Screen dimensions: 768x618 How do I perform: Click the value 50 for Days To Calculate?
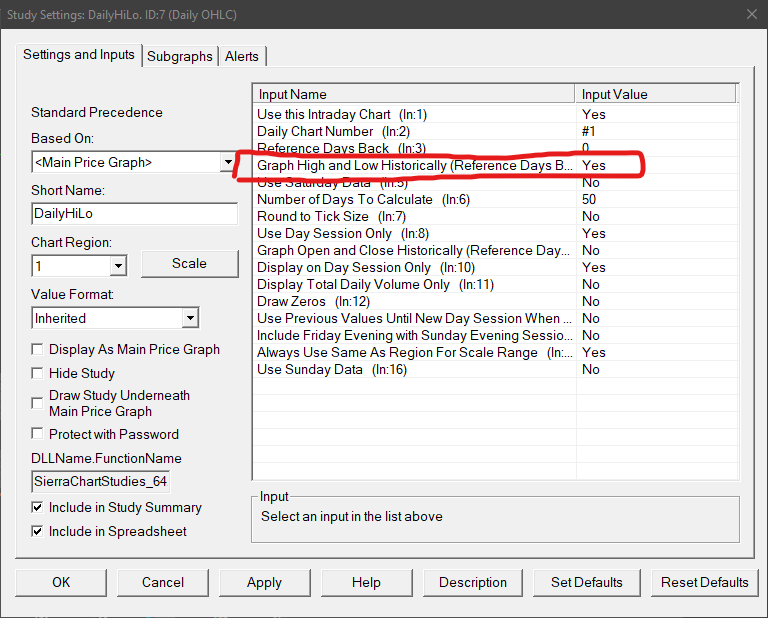pos(589,199)
